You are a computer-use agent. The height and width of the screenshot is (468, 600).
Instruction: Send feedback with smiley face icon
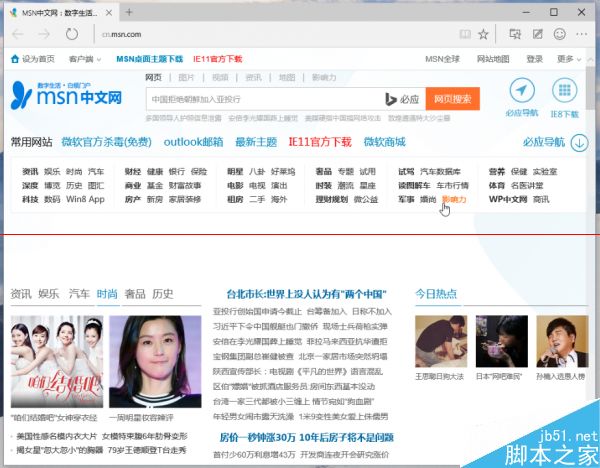click(x=559, y=34)
